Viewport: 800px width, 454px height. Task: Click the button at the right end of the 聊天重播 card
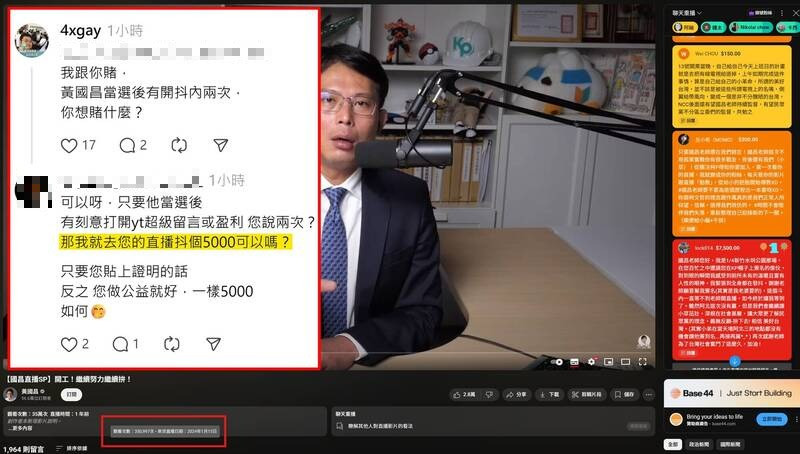pos(638,425)
